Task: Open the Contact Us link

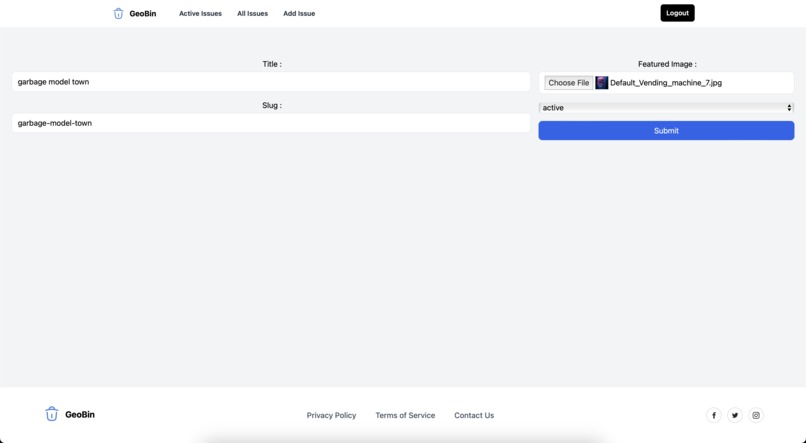Action: click(x=474, y=415)
